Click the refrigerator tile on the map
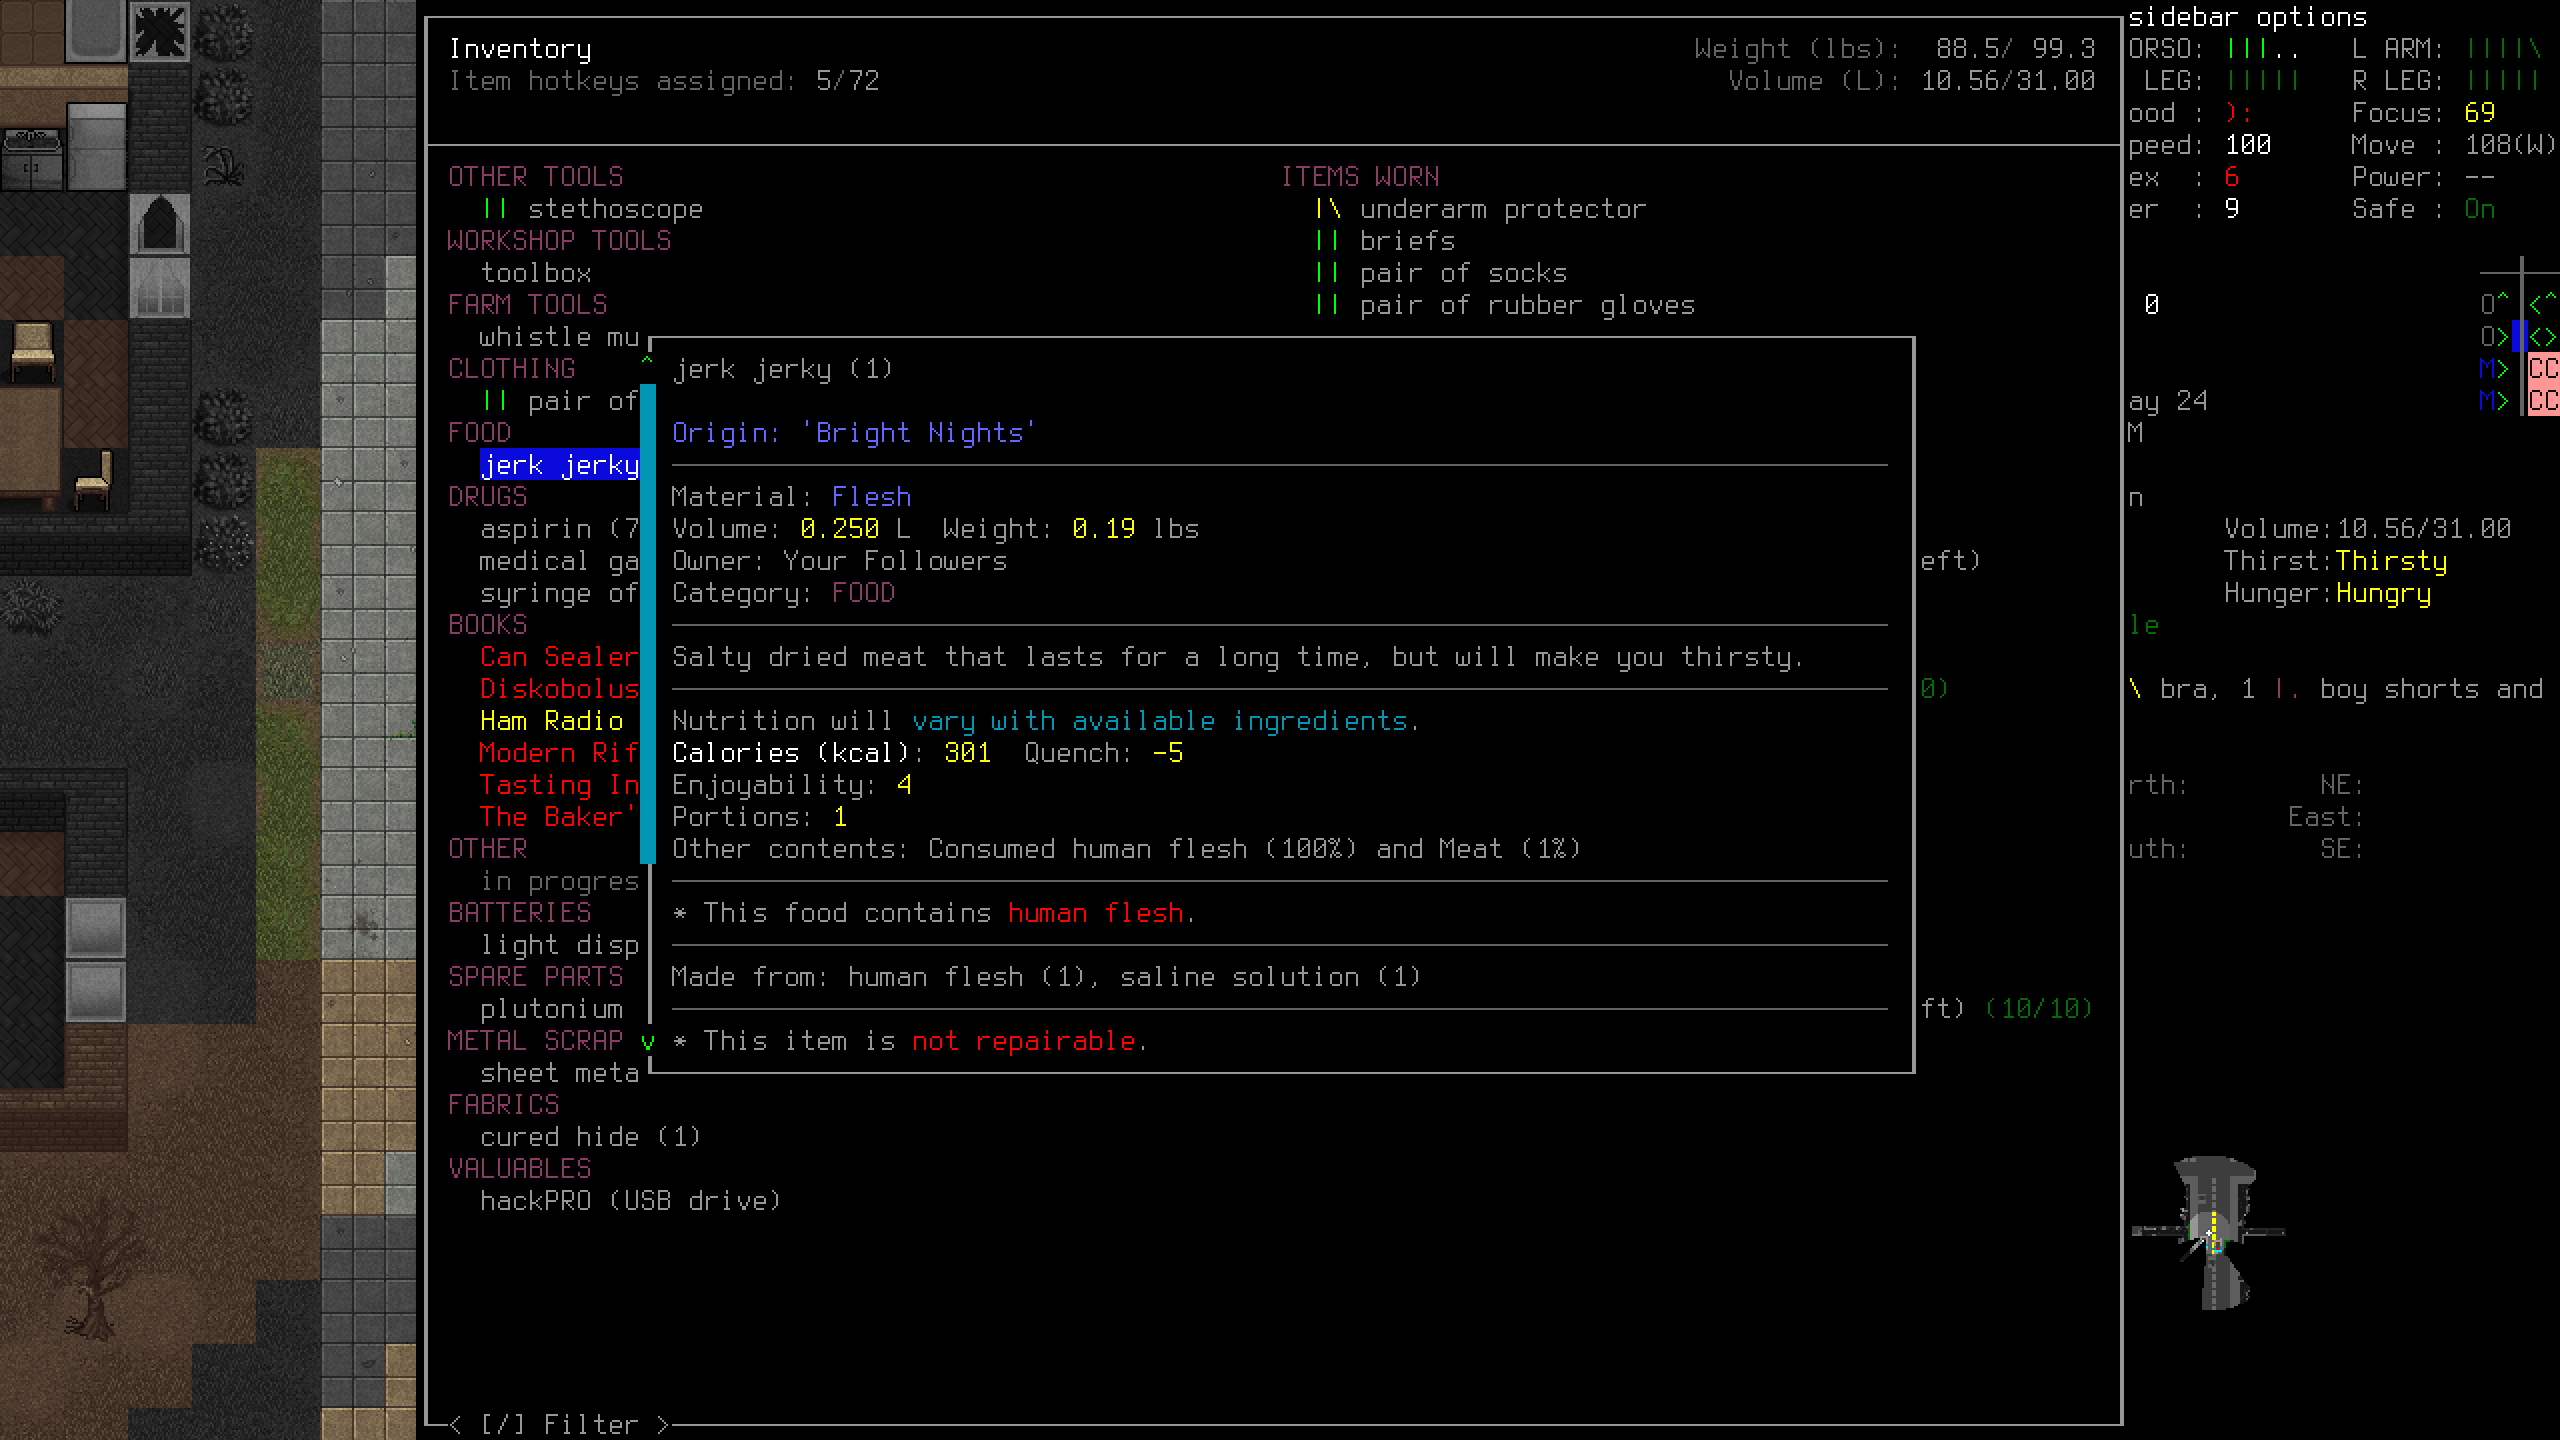The width and height of the screenshot is (2560, 1440). 96,147
